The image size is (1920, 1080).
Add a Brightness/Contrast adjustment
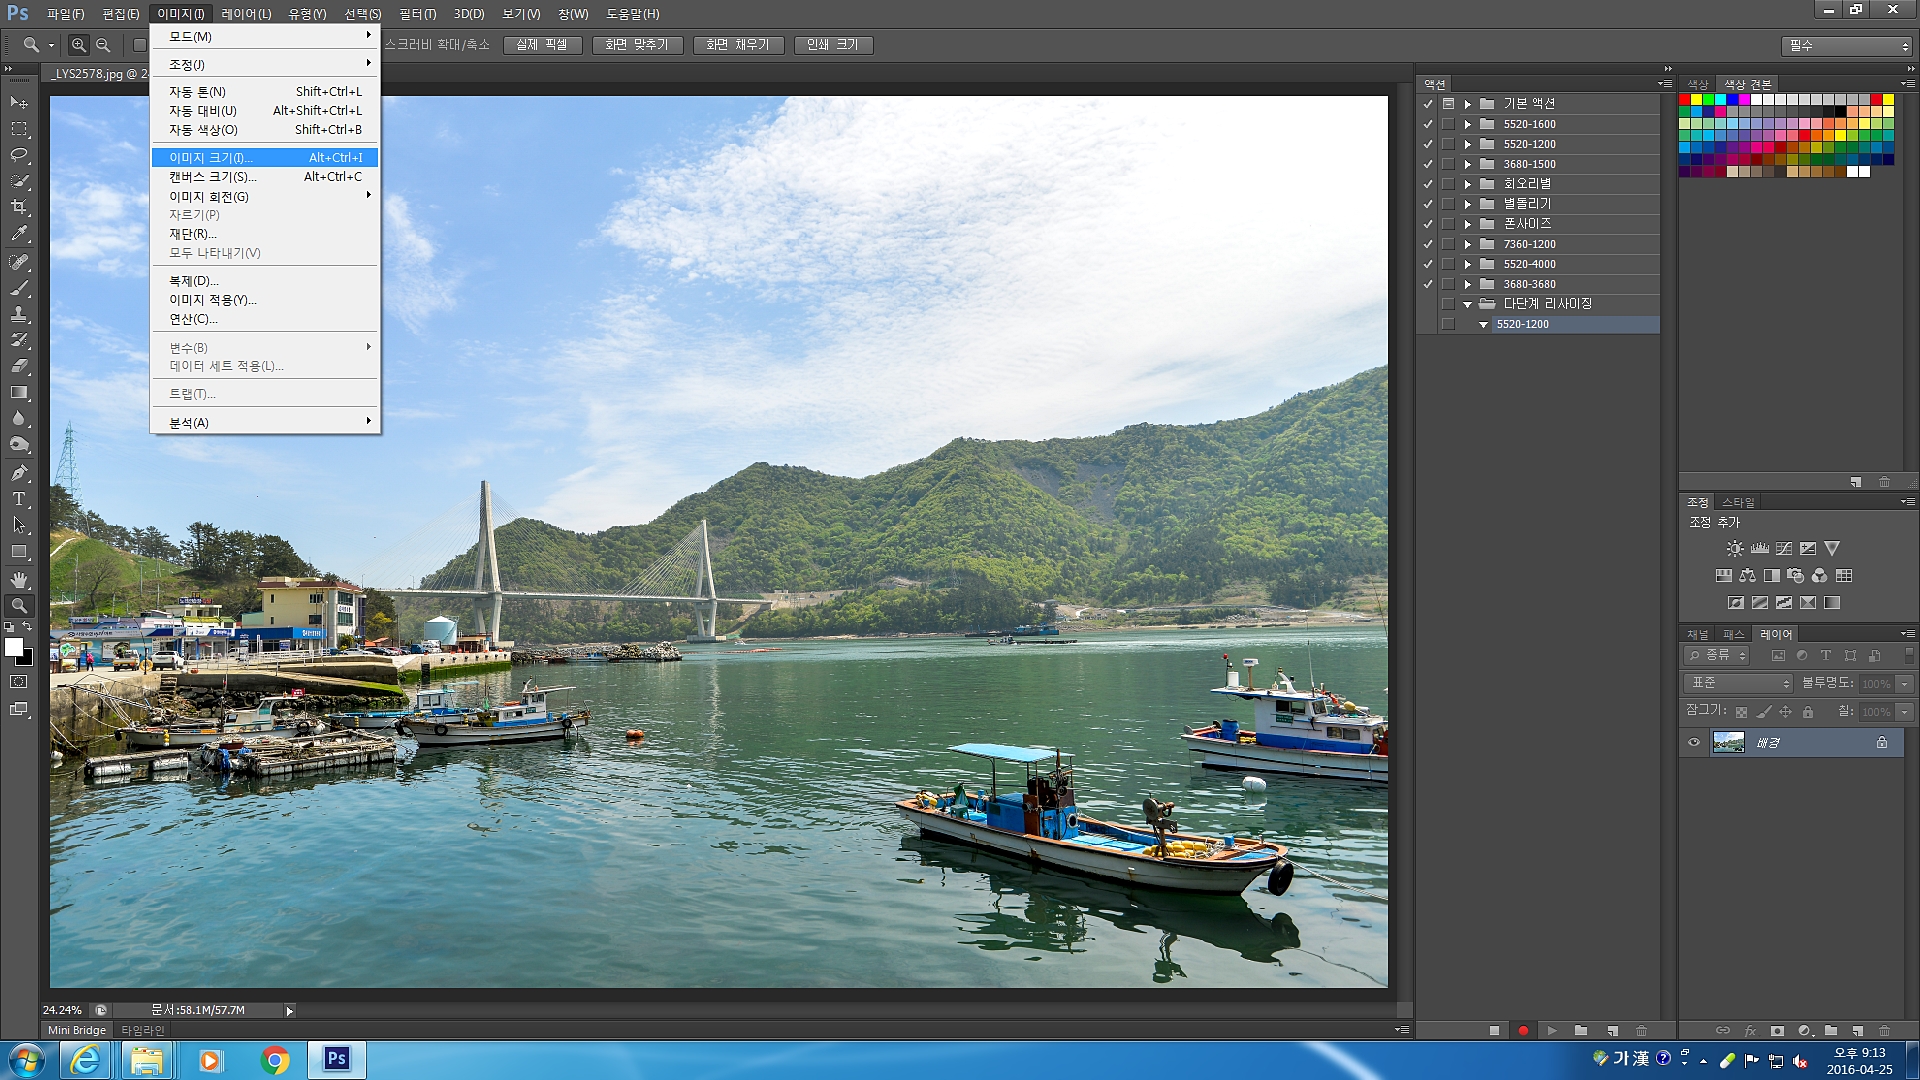[x=1735, y=548]
